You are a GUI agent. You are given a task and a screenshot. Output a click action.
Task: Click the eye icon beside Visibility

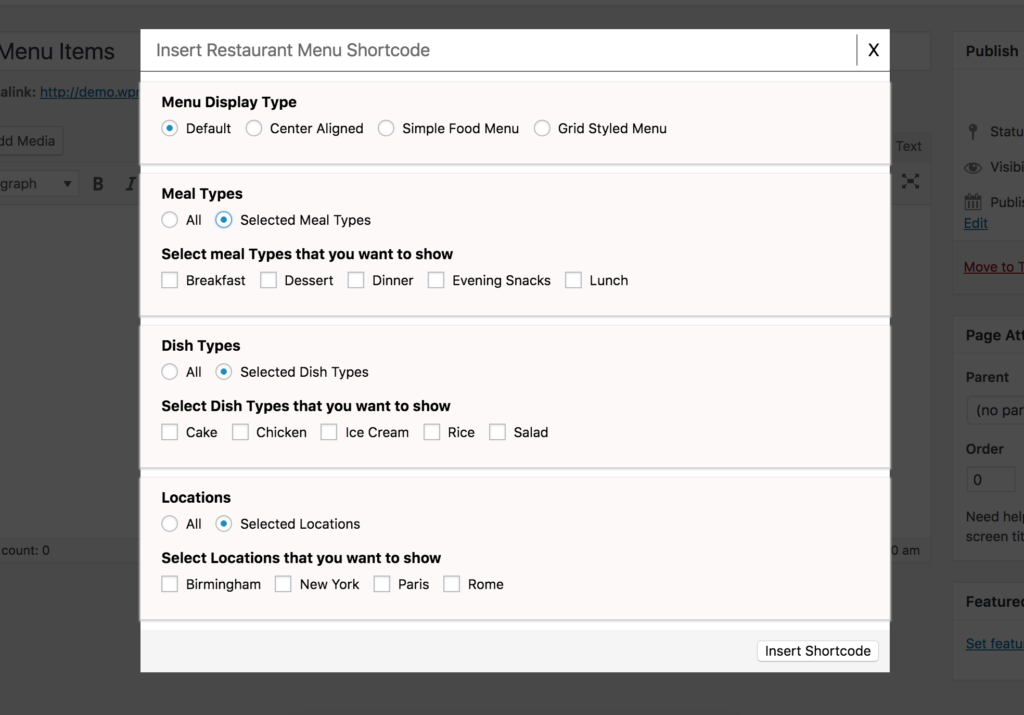[972, 167]
